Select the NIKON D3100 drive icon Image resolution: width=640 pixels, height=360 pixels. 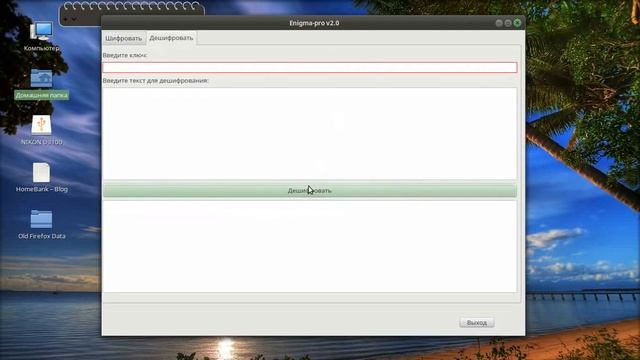pyautogui.click(x=41, y=131)
